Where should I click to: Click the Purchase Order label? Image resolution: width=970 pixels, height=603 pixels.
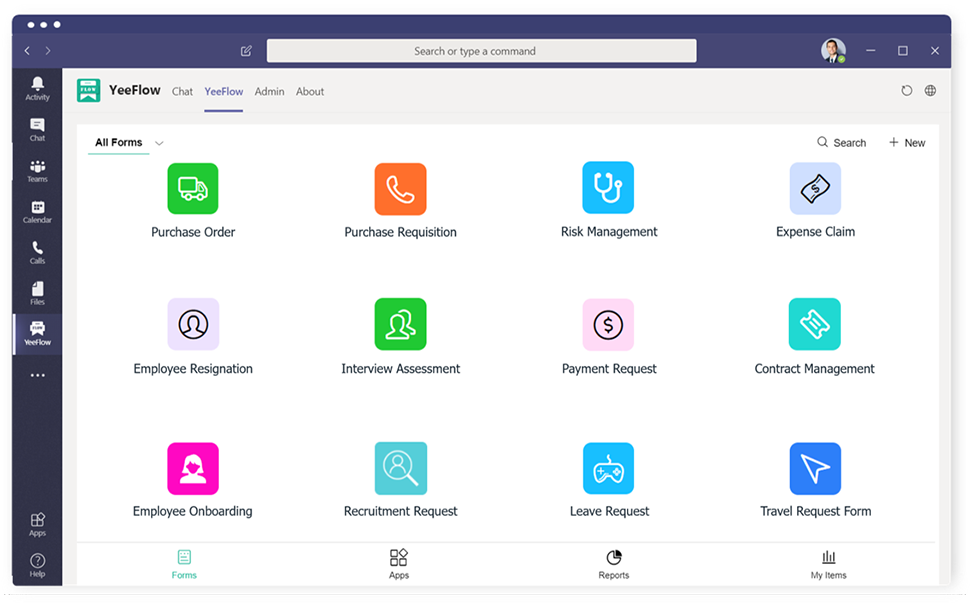click(x=193, y=232)
